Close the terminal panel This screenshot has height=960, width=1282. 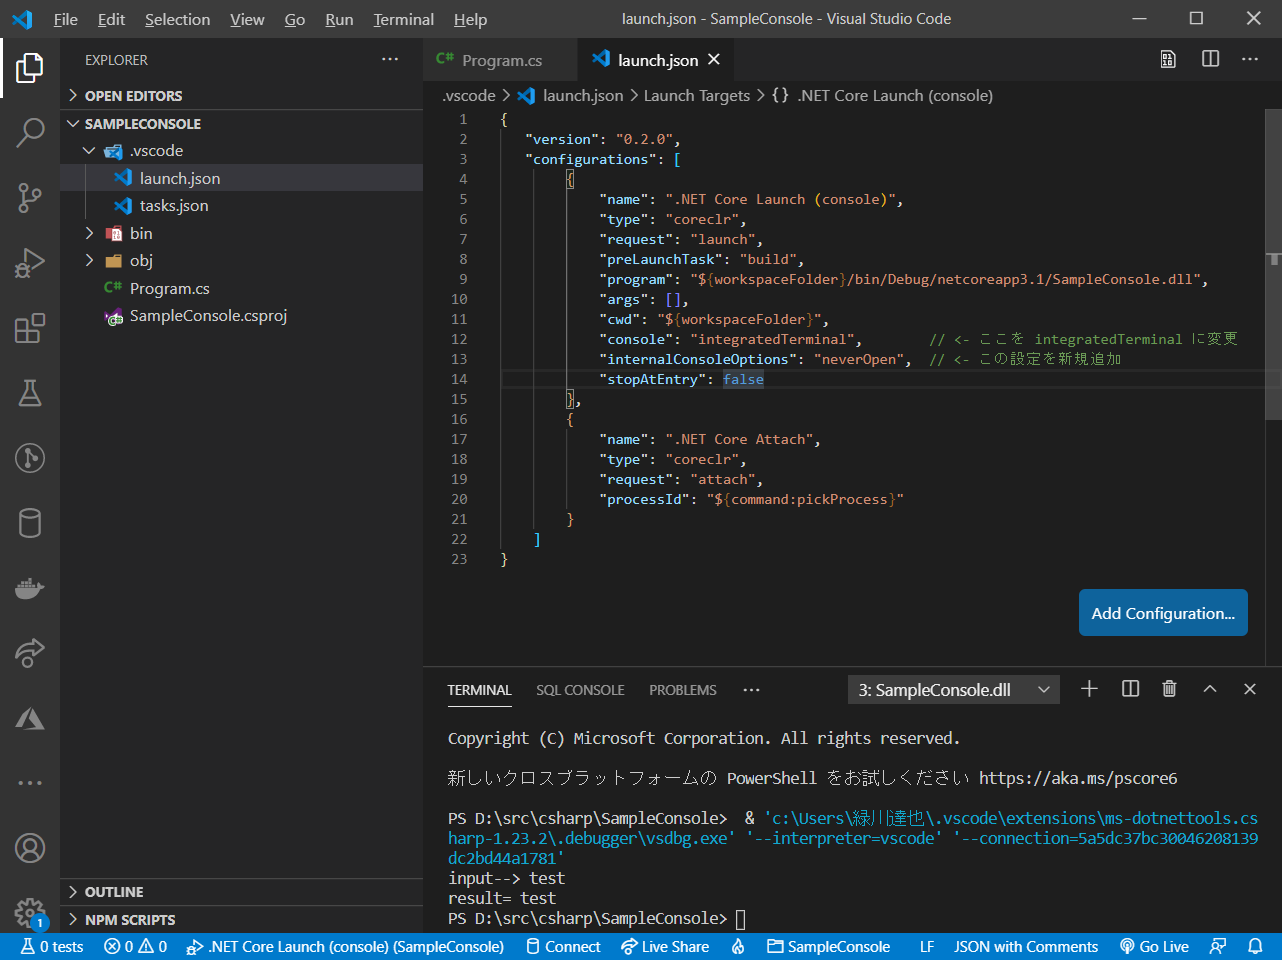click(x=1249, y=689)
